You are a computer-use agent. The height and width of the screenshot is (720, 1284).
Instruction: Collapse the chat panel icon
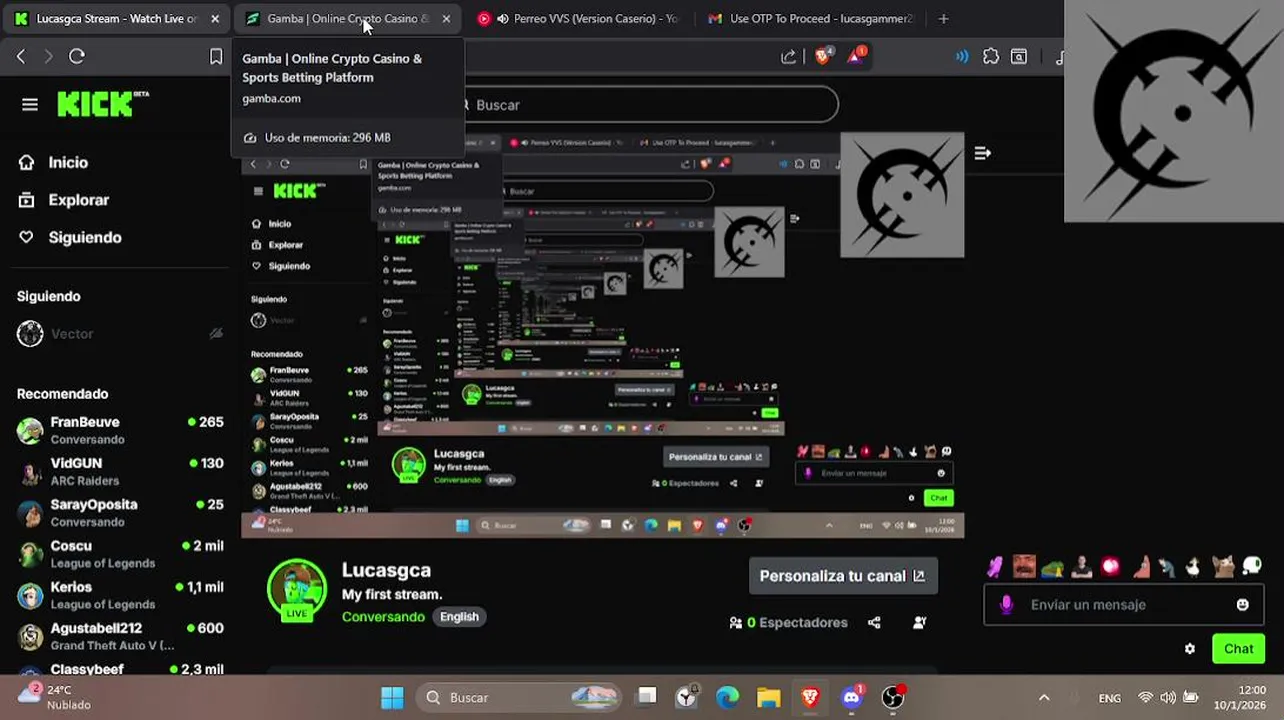click(982, 153)
